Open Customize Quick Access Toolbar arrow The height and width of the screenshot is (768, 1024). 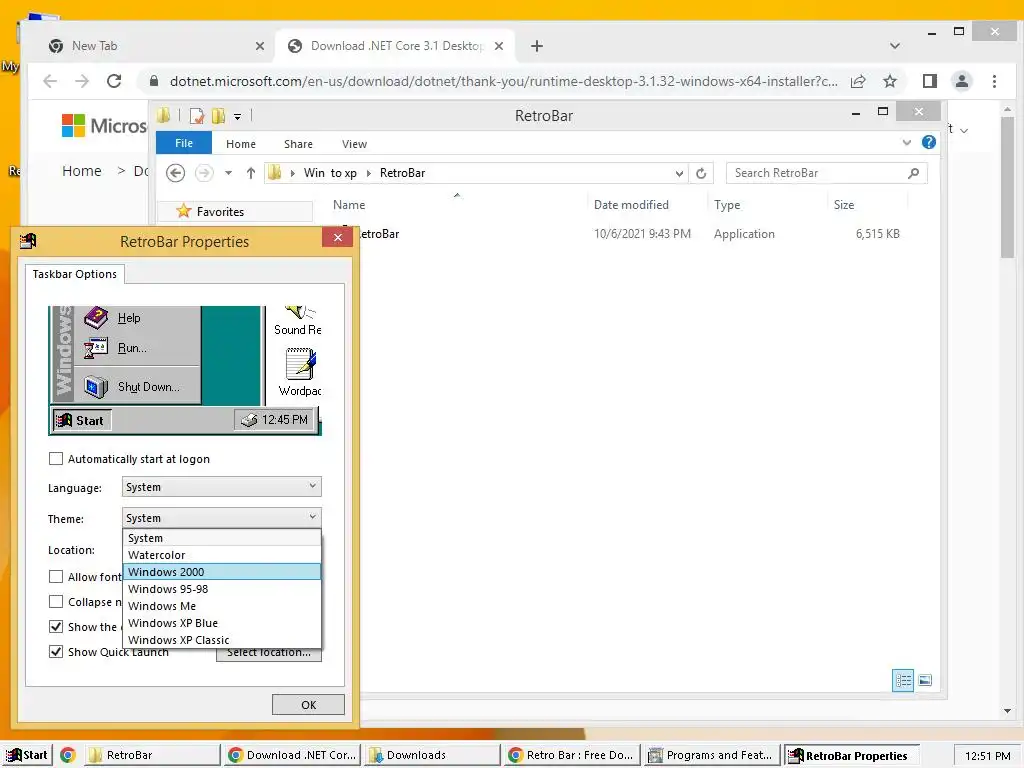pos(238,117)
